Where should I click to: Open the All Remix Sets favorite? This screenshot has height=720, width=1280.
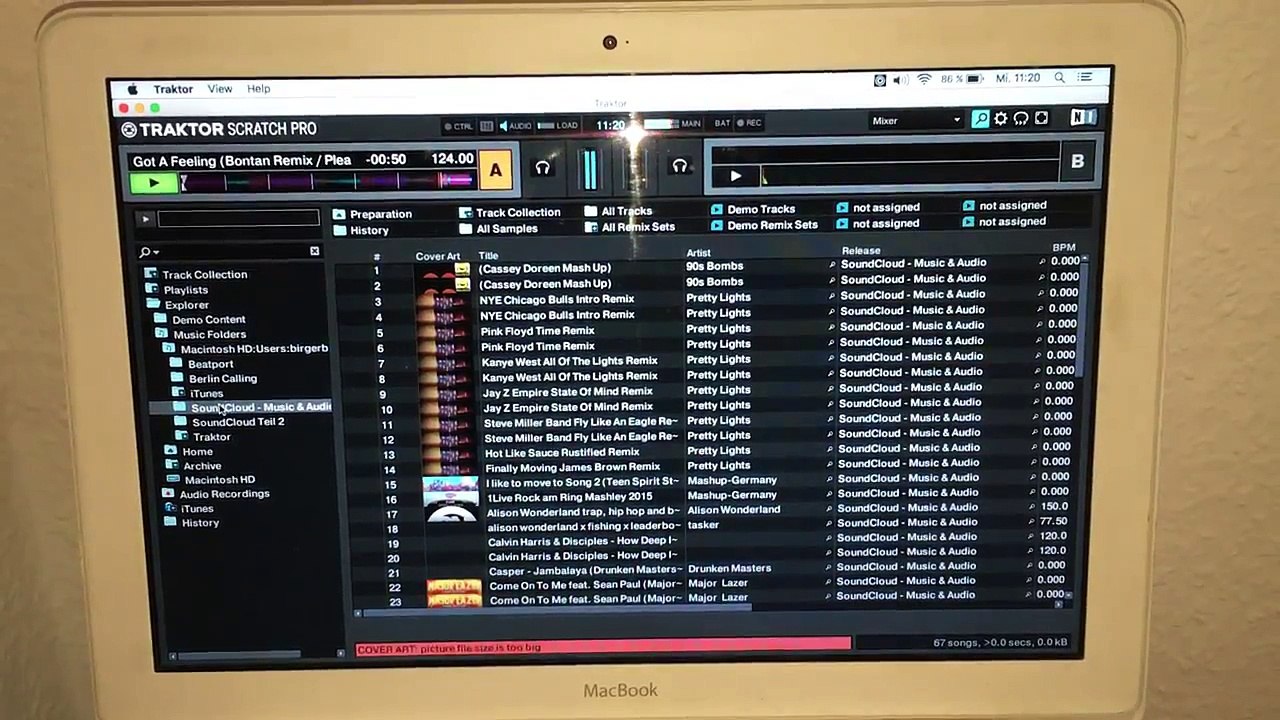click(630, 227)
